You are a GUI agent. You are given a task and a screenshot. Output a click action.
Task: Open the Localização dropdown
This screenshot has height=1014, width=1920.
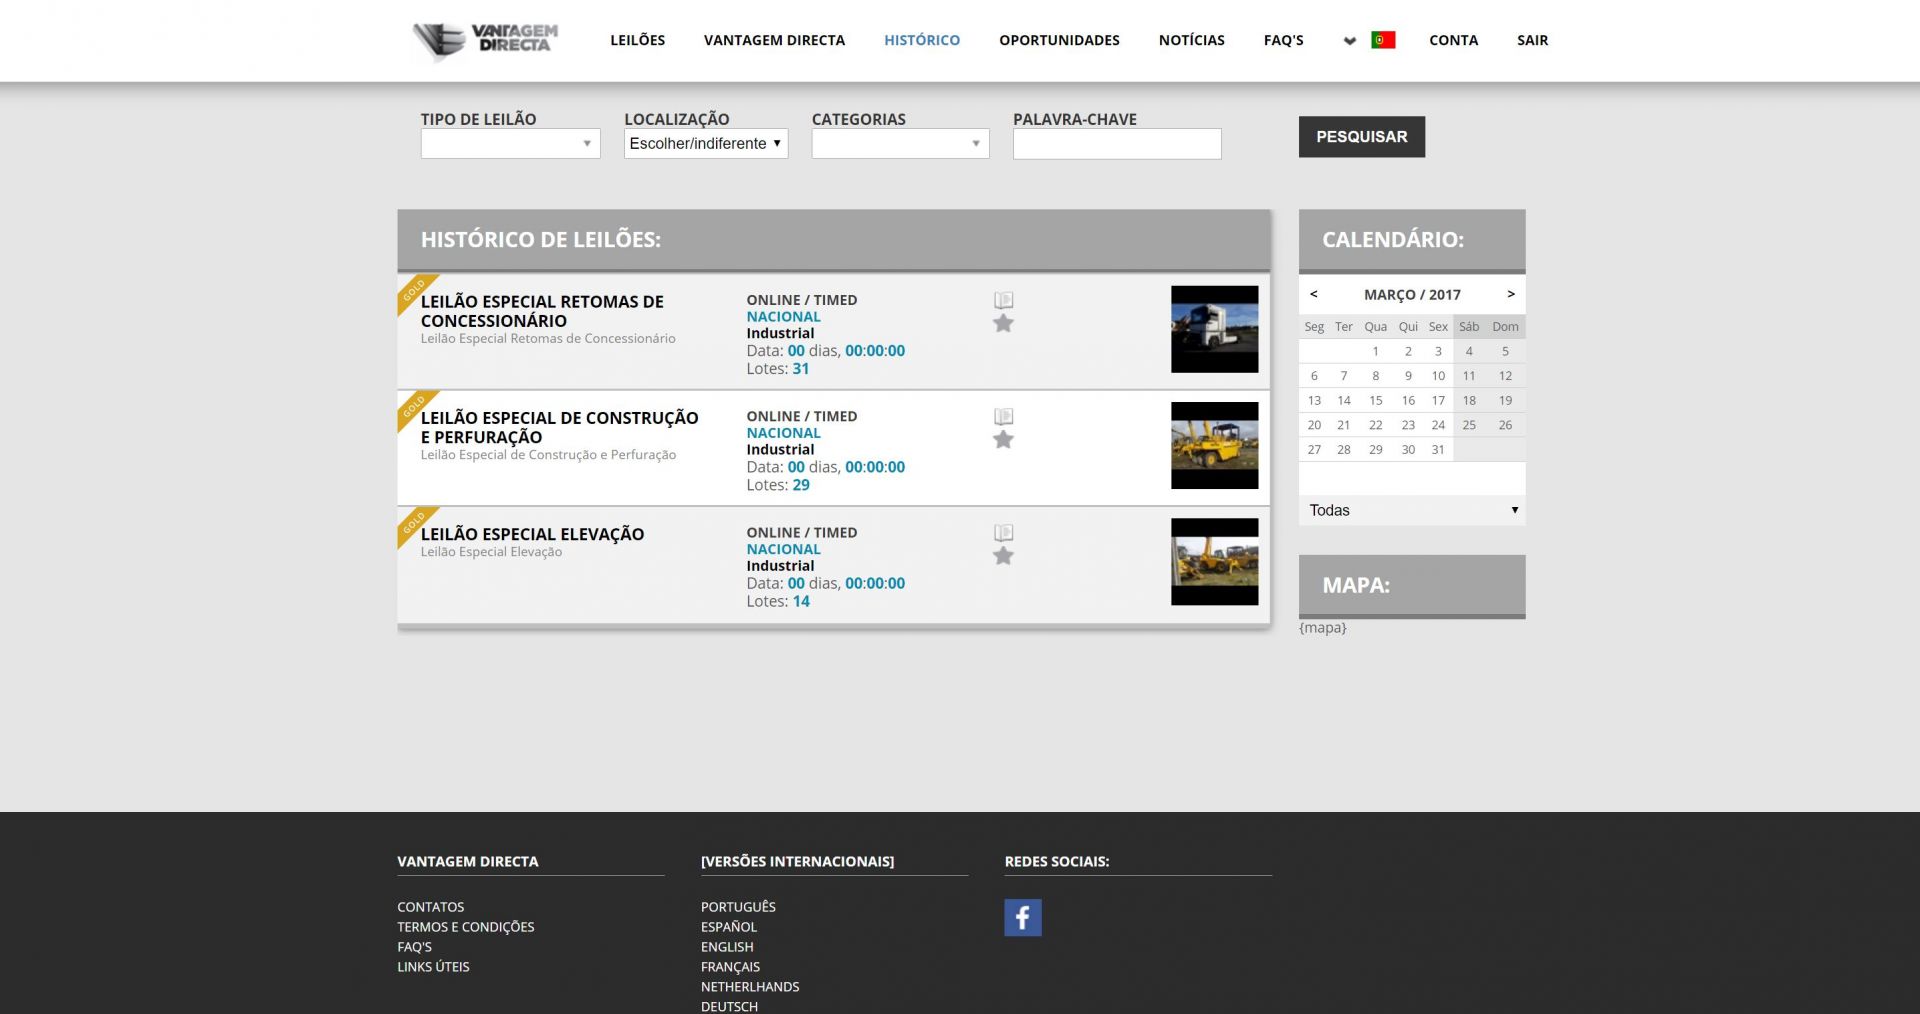pos(705,144)
